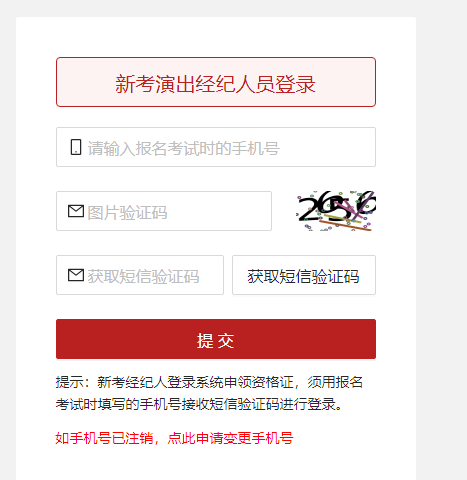Click the 如手机号已注销 red text

pos(104,438)
